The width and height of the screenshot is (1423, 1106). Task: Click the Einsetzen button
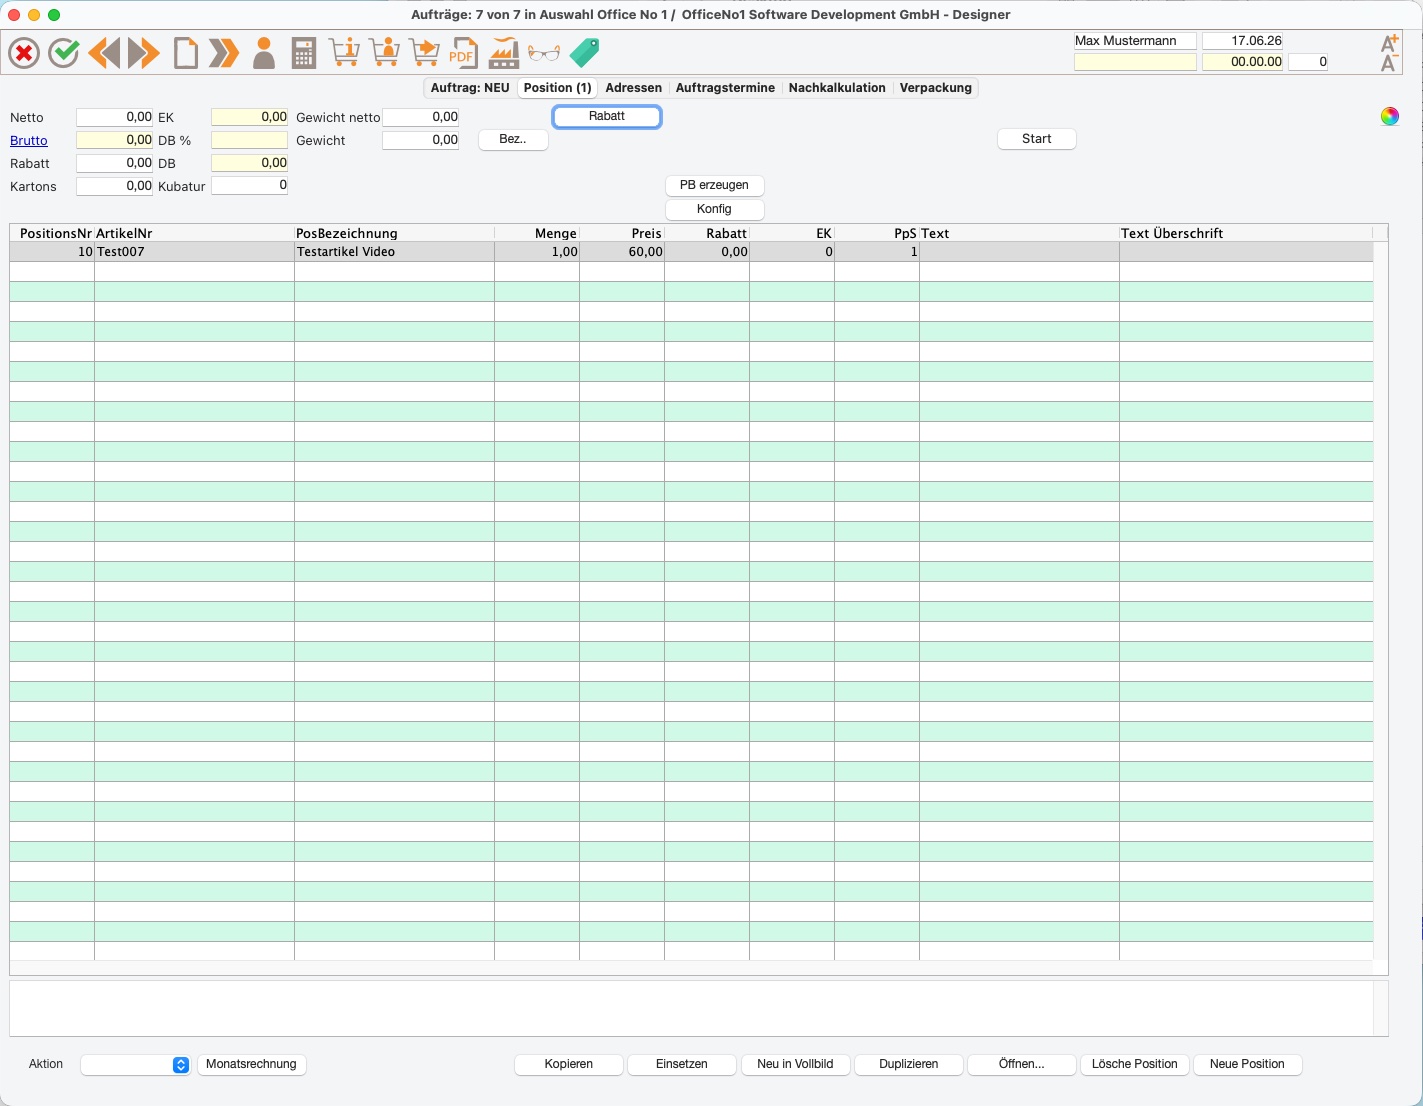[682, 1065]
